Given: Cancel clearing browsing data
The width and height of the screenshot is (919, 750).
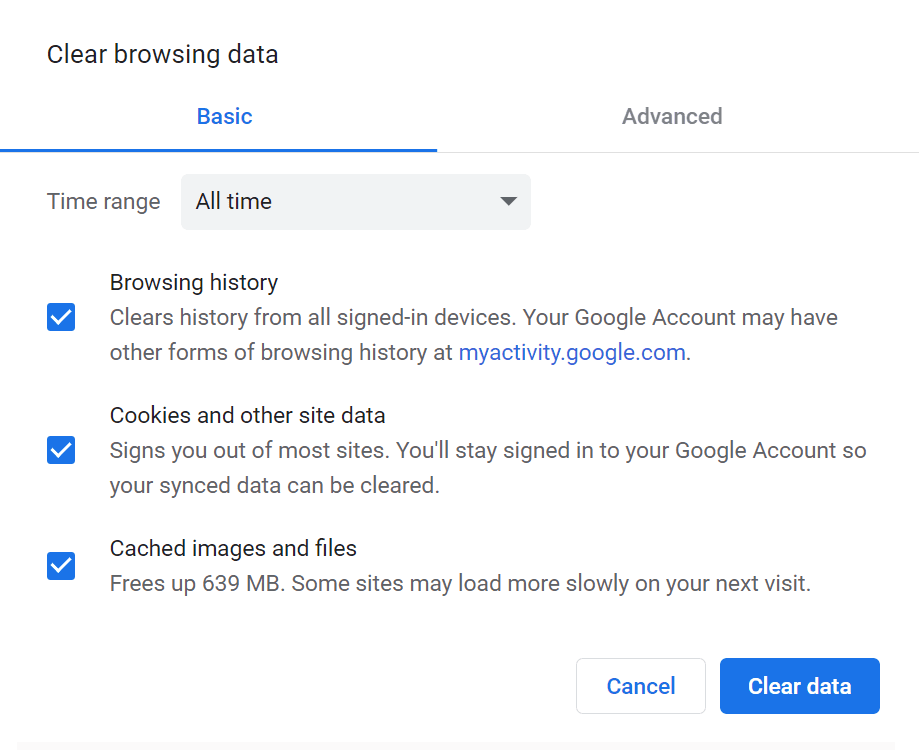Looking at the screenshot, I should pyautogui.click(x=640, y=686).
